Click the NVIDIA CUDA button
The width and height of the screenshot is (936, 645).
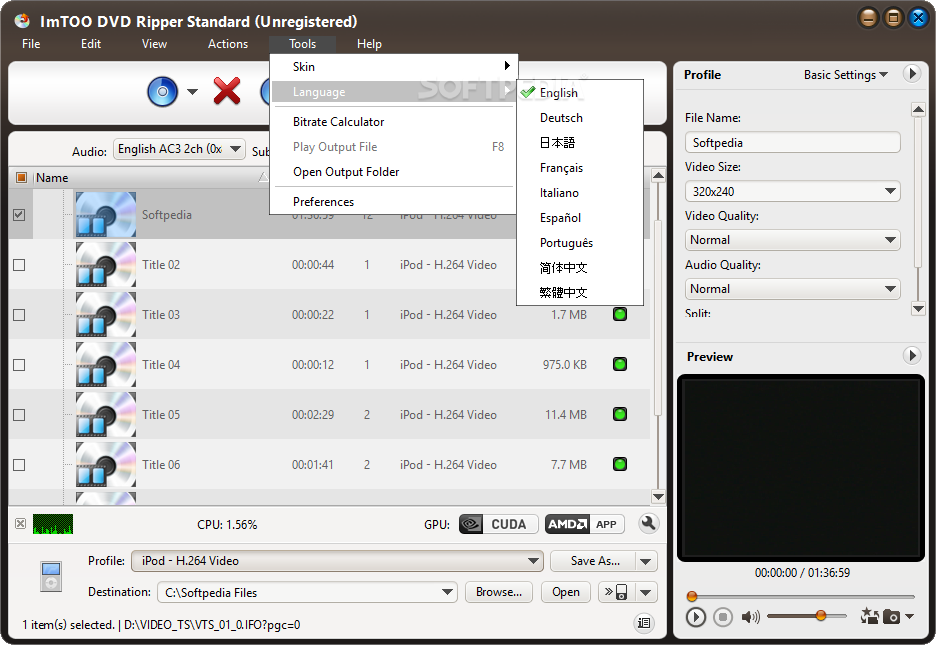pos(498,524)
